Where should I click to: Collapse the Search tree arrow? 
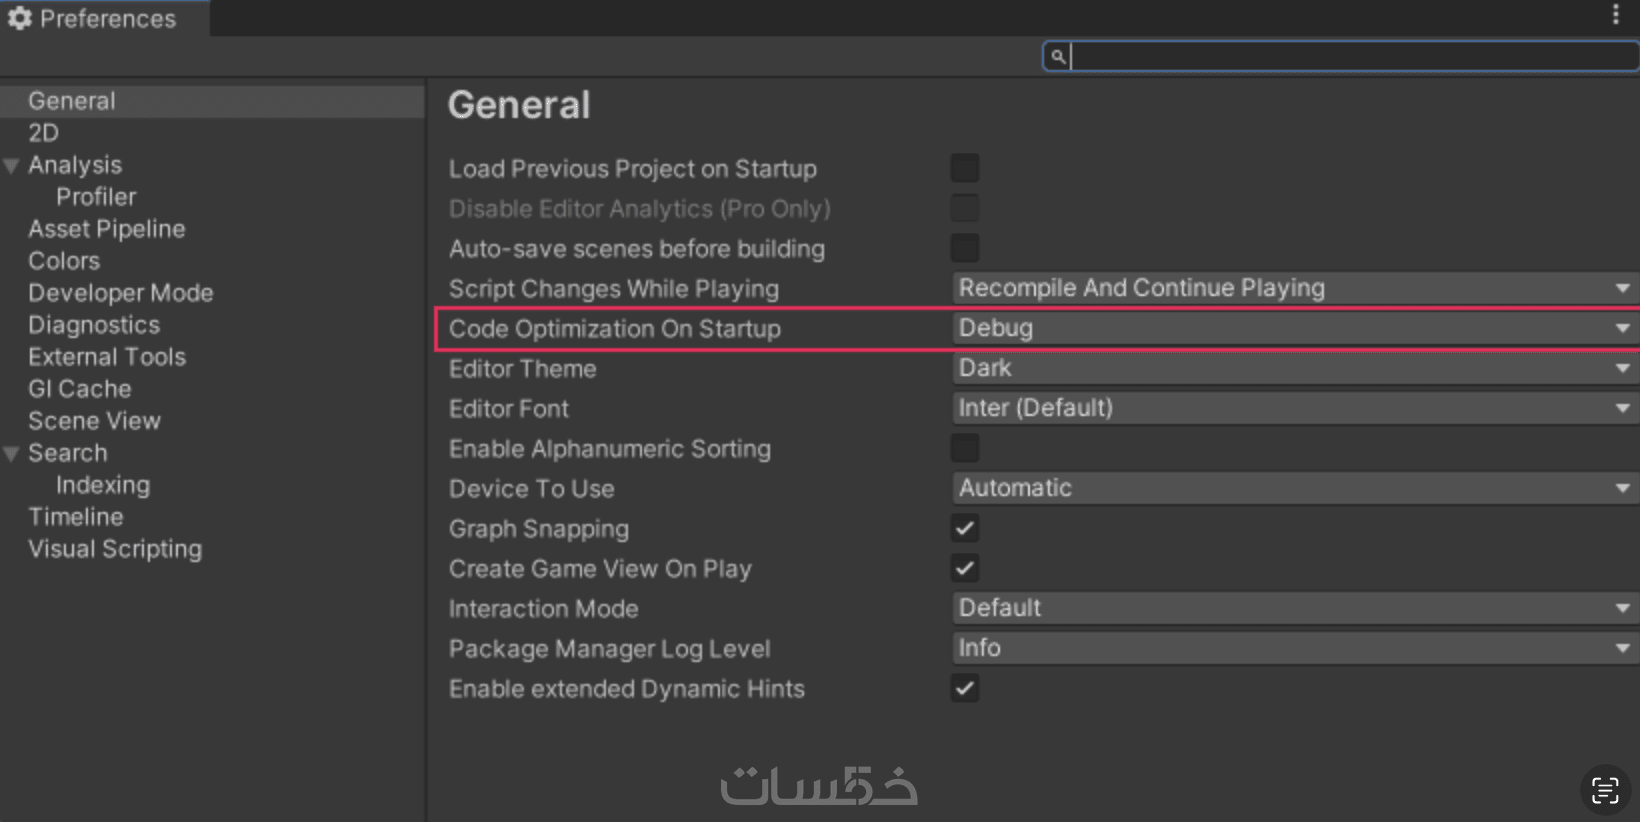[x=12, y=454]
